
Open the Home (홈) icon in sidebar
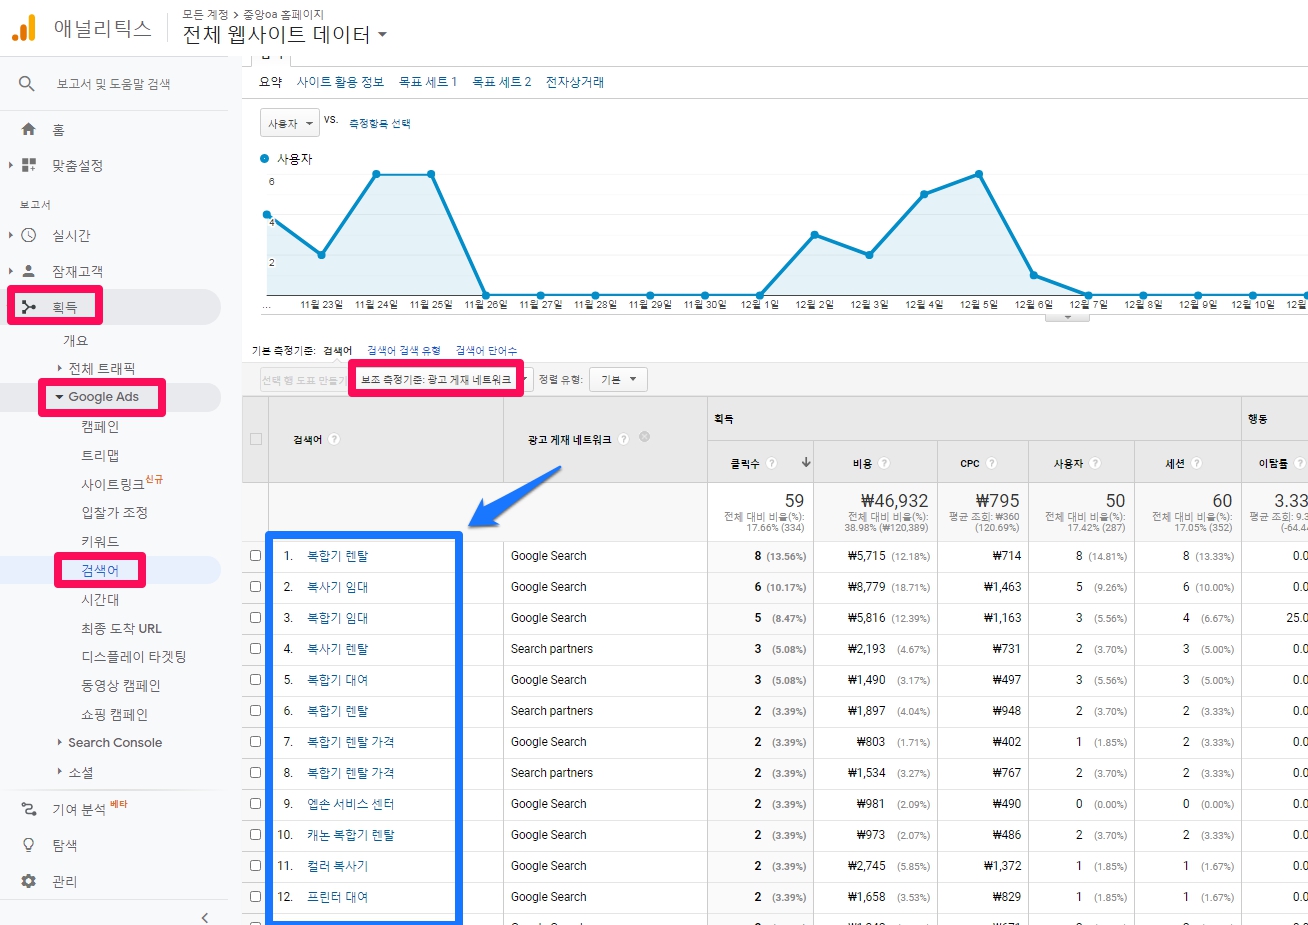[29, 129]
